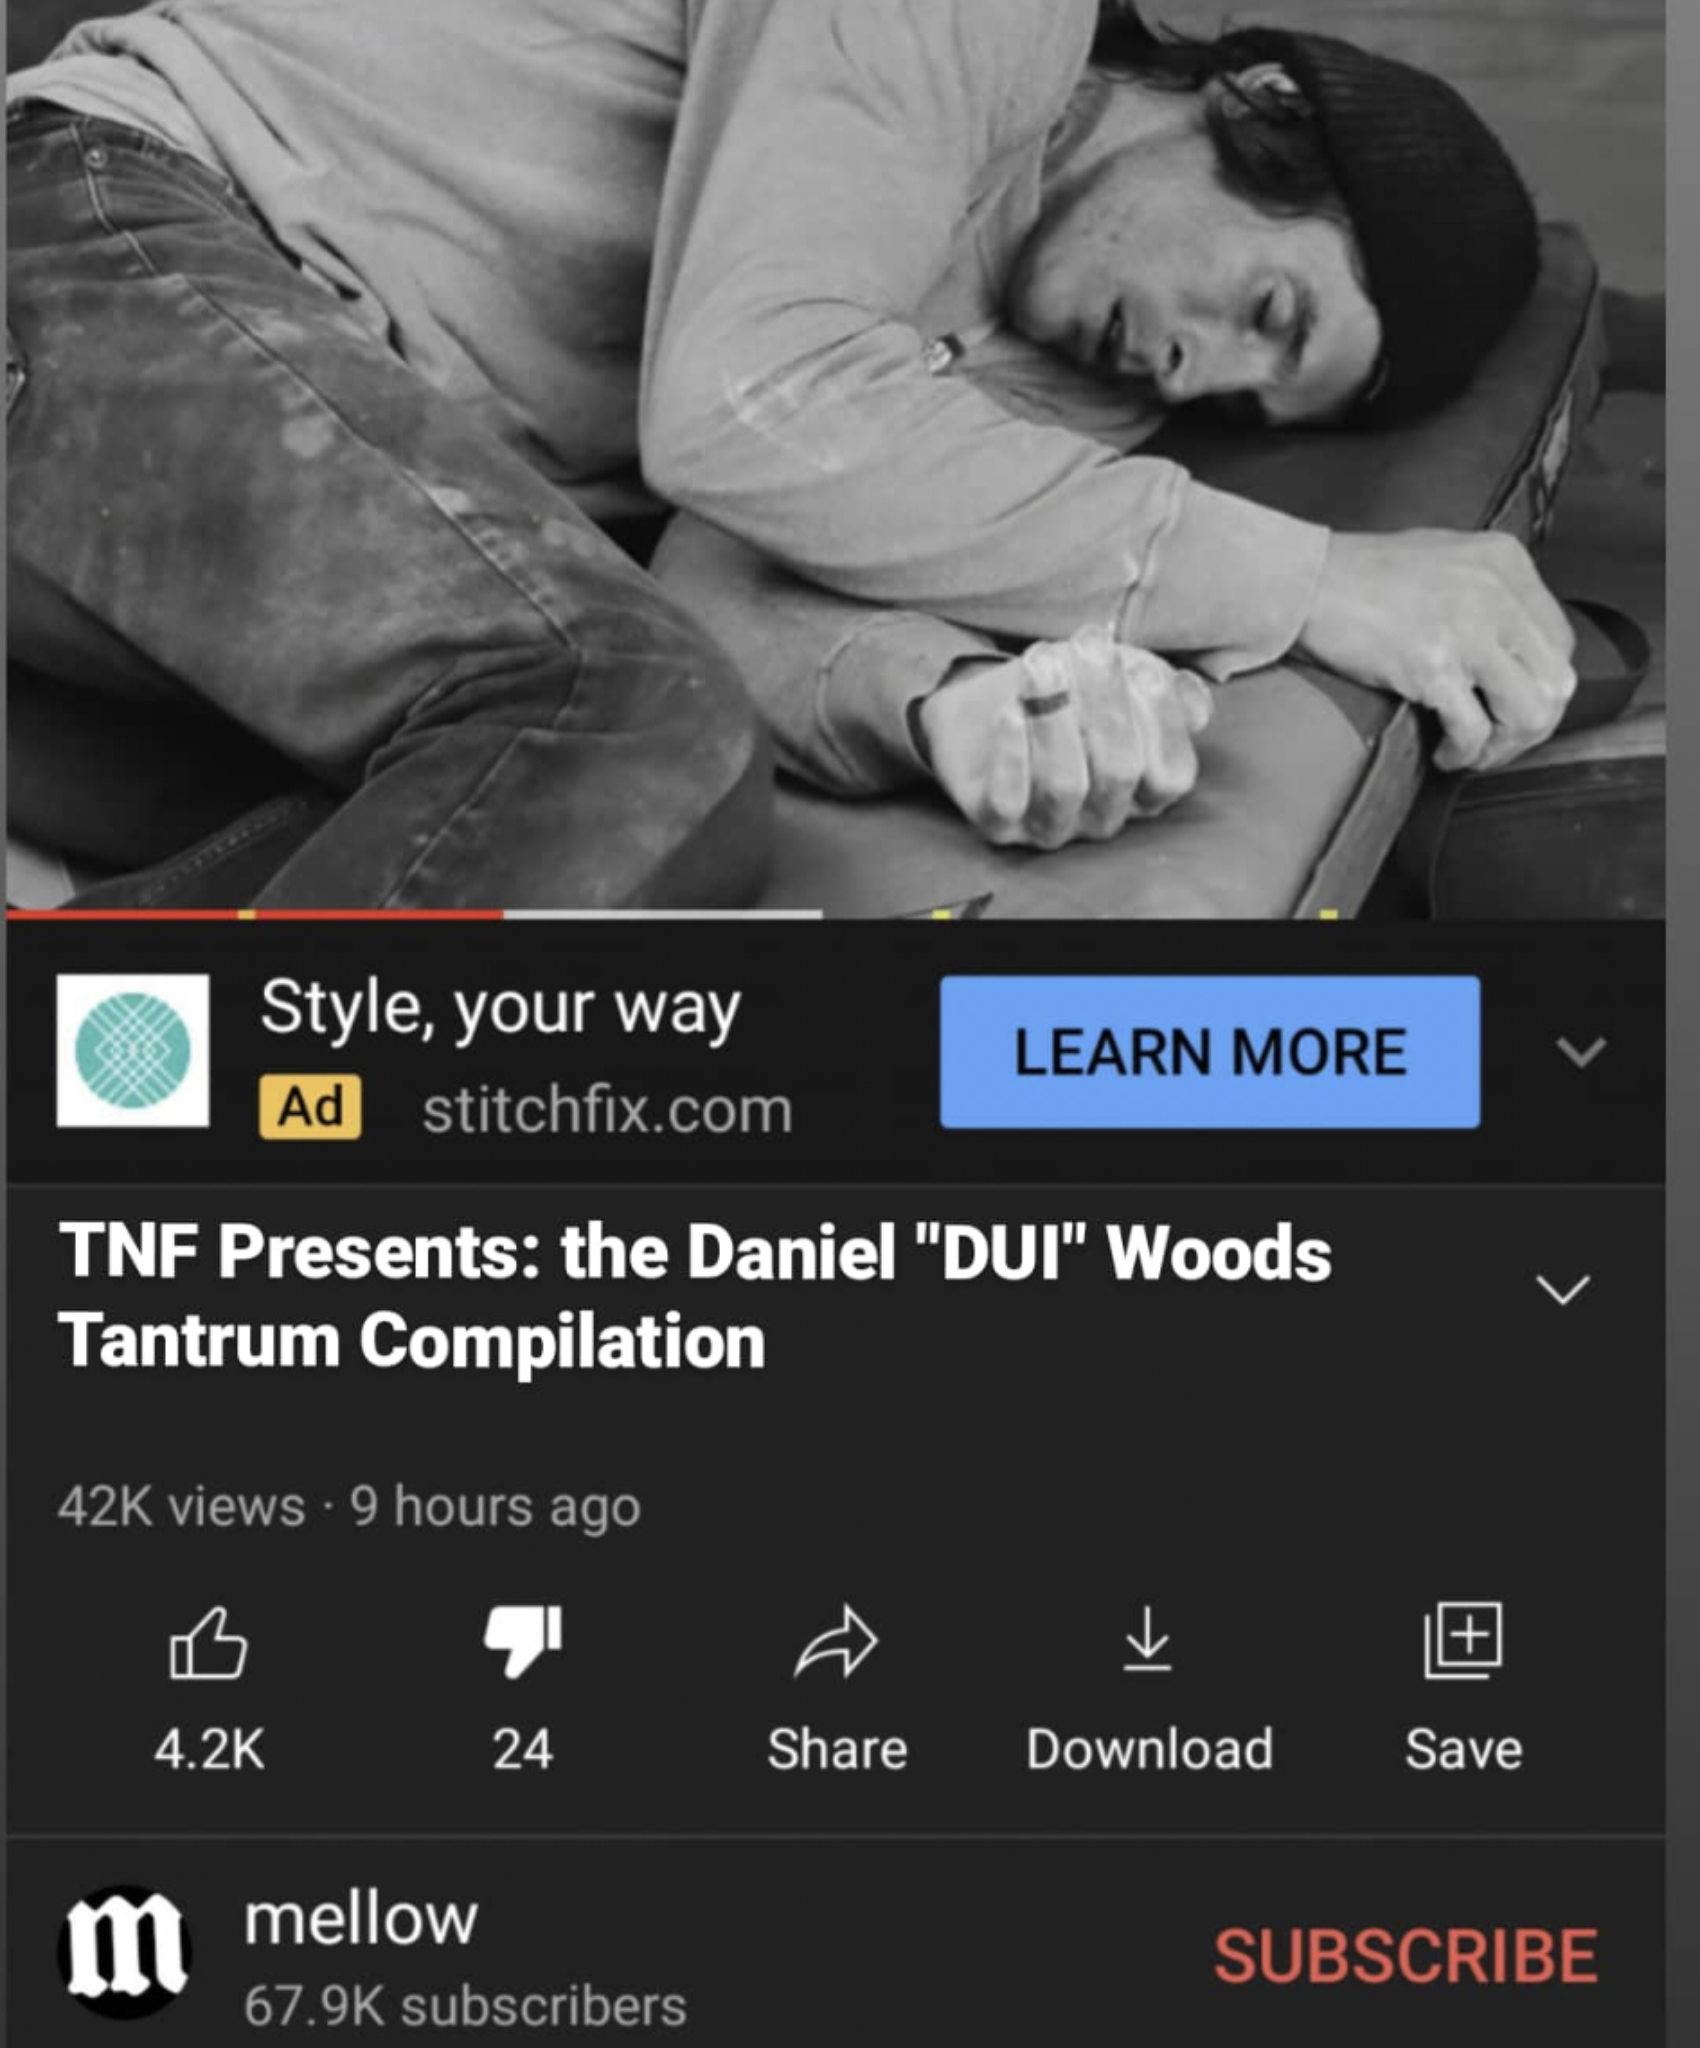Click the Stitch Fix advertiser logo
1700x2048 pixels.
[133, 1050]
